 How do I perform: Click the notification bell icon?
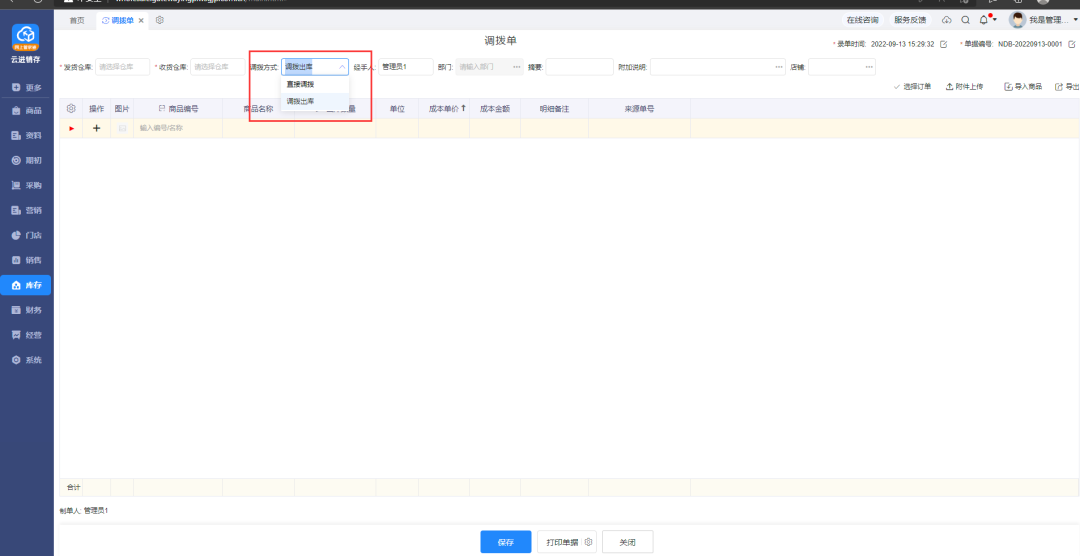pos(984,20)
